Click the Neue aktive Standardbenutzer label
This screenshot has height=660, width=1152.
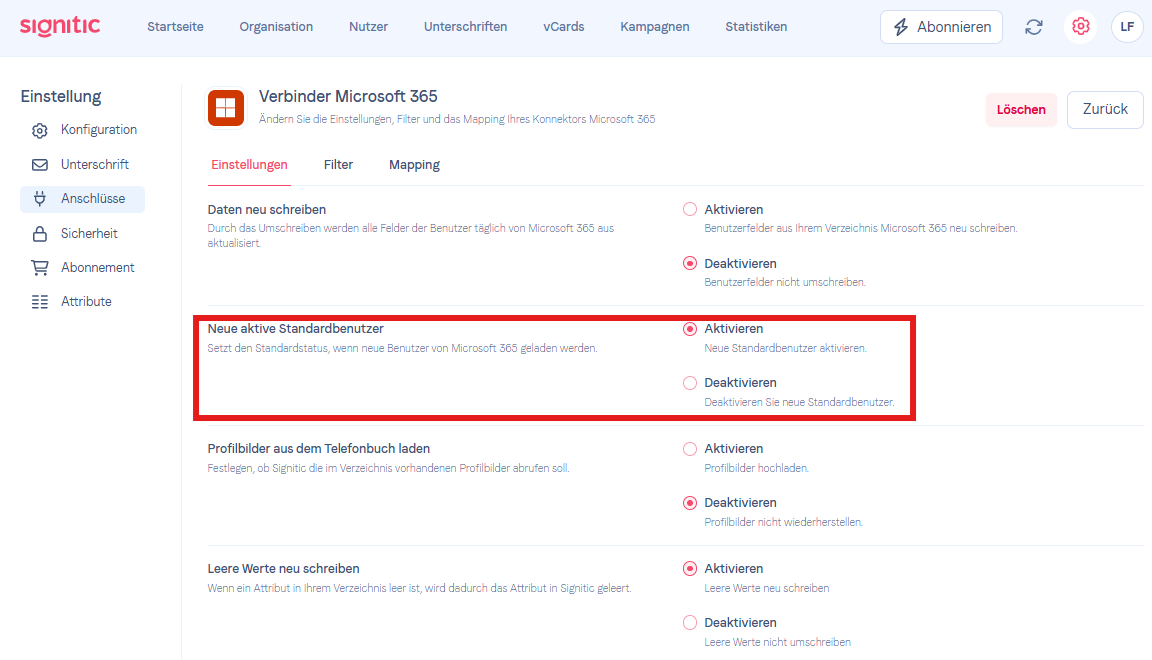(x=295, y=329)
